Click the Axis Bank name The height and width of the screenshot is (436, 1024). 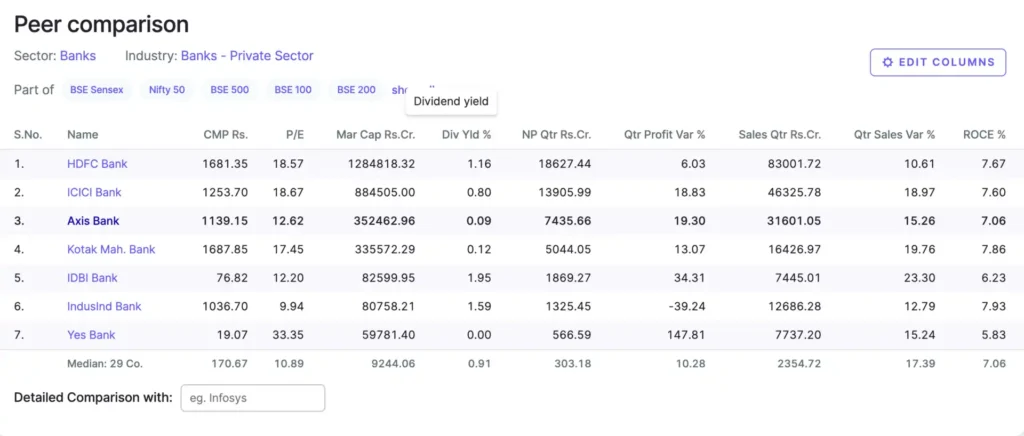[93, 221]
